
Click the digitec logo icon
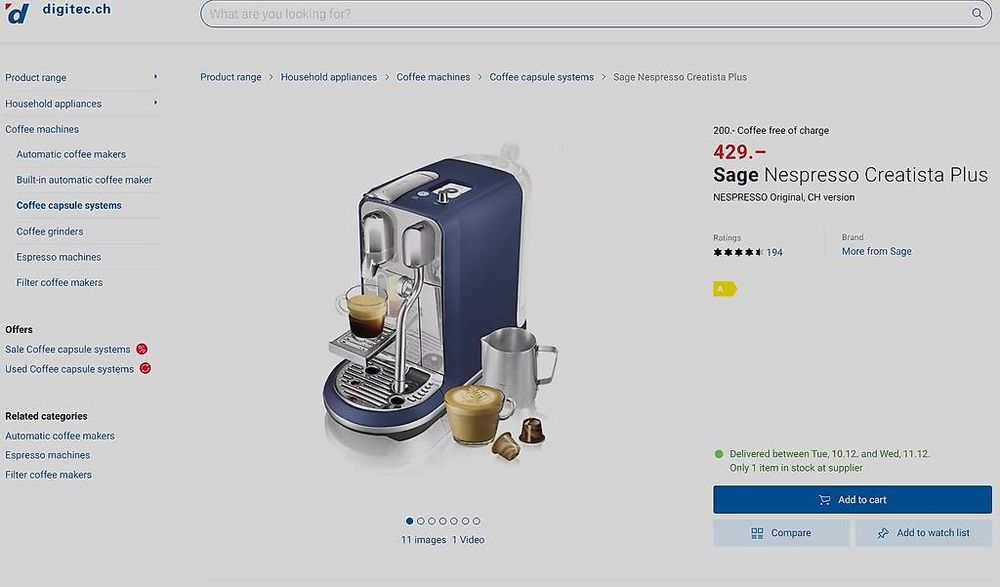coord(17,13)
